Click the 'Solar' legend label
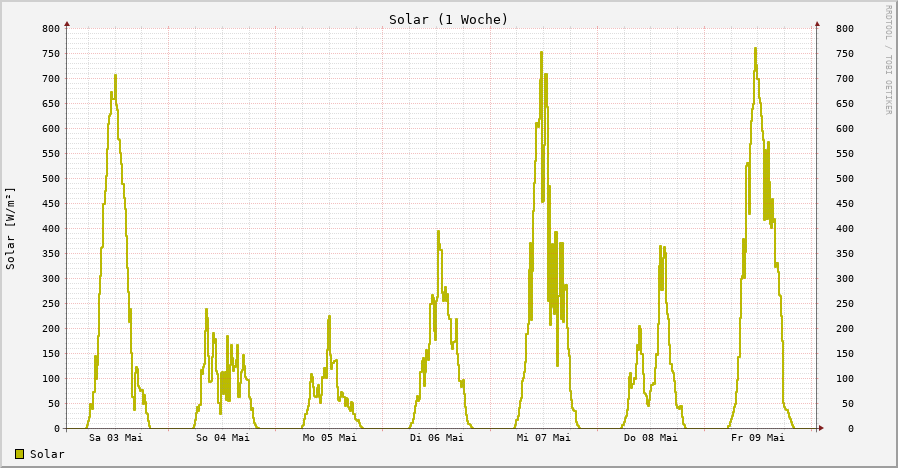 (47, 454)
